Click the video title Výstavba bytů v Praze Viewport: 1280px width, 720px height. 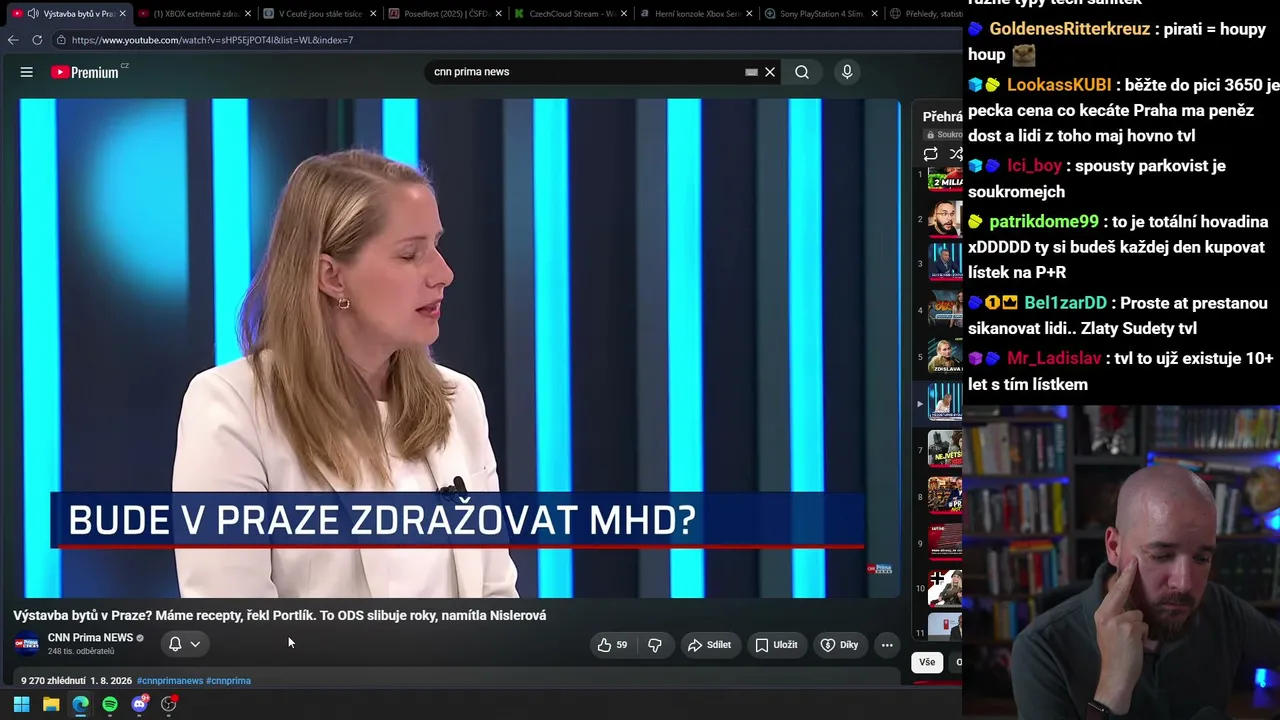279,616
